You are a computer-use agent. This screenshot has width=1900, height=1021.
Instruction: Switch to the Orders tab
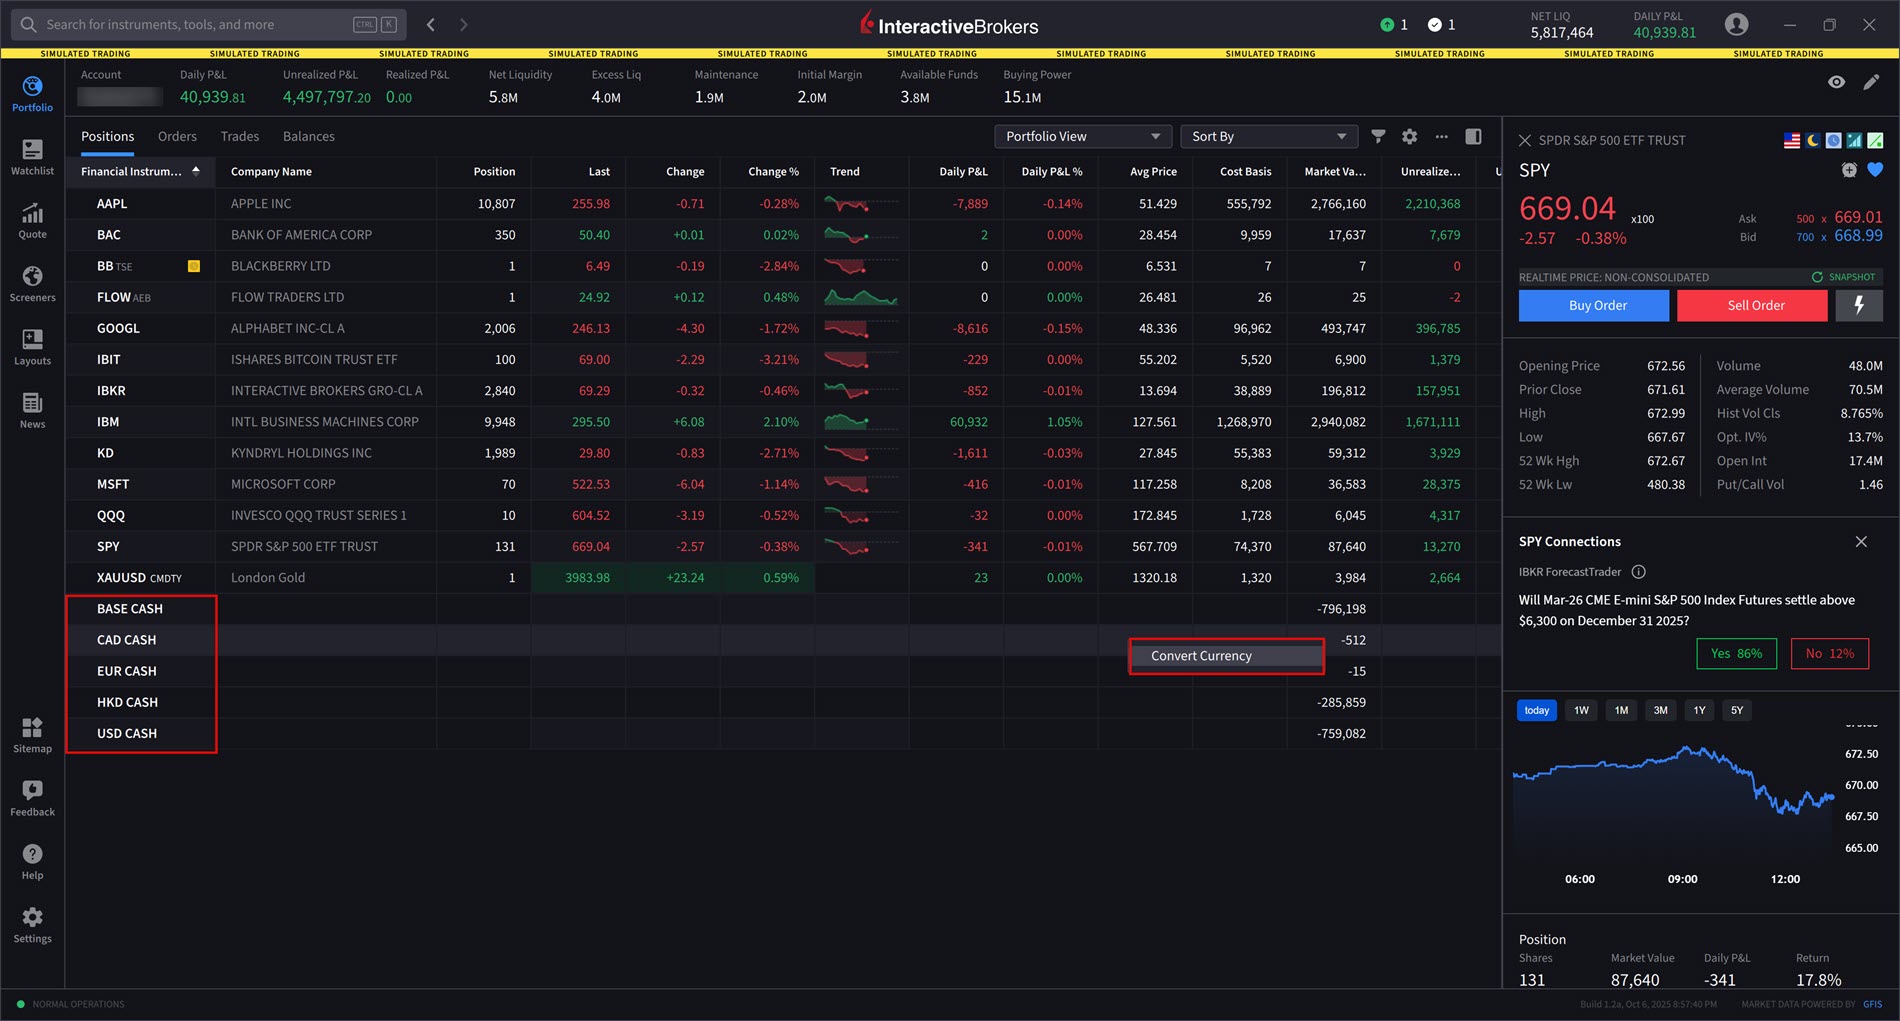pos(177,136)
